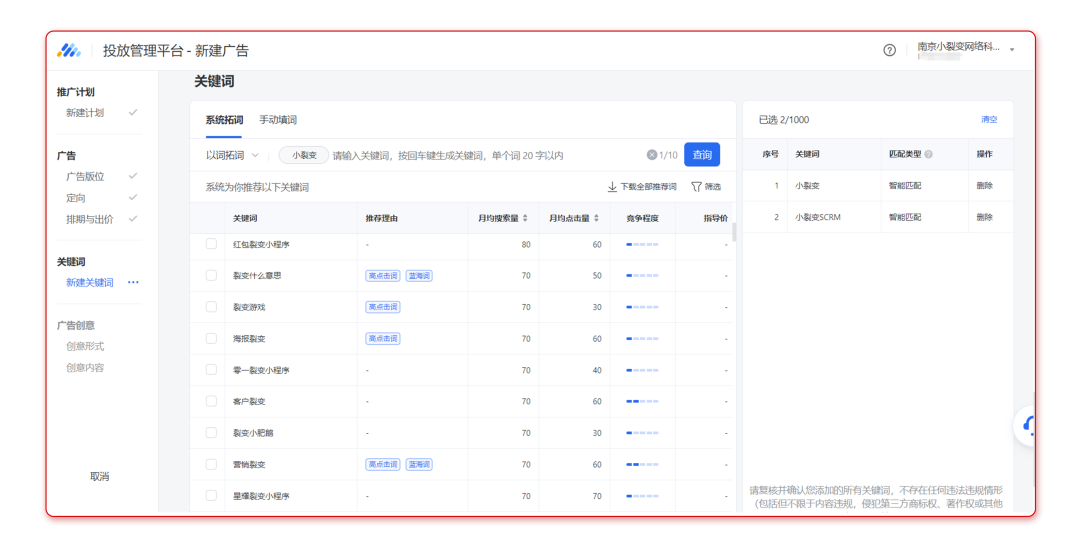This screenshot has height=553, width=1080.
Task: Click 清空 to clear selected keywords
Action: (989, 120)
